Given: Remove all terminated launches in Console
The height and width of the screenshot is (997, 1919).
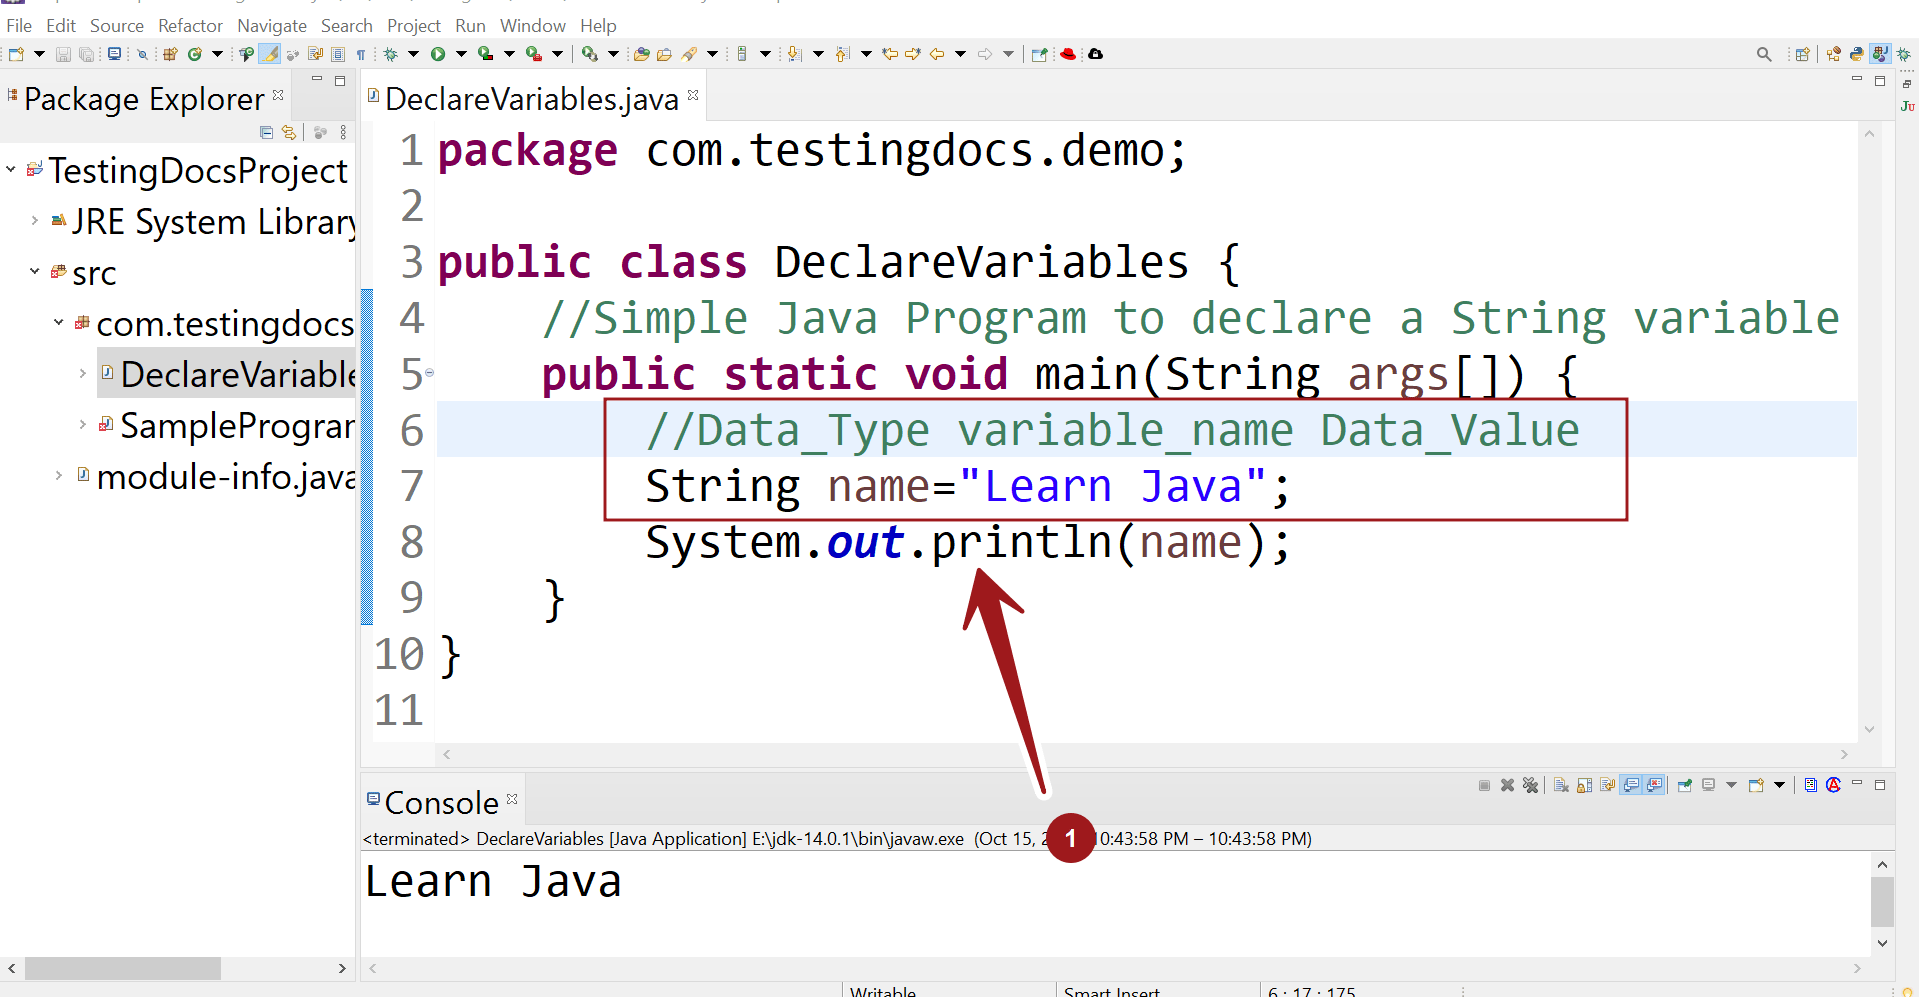Looking at the screenshot, I should coord(1531,785).
